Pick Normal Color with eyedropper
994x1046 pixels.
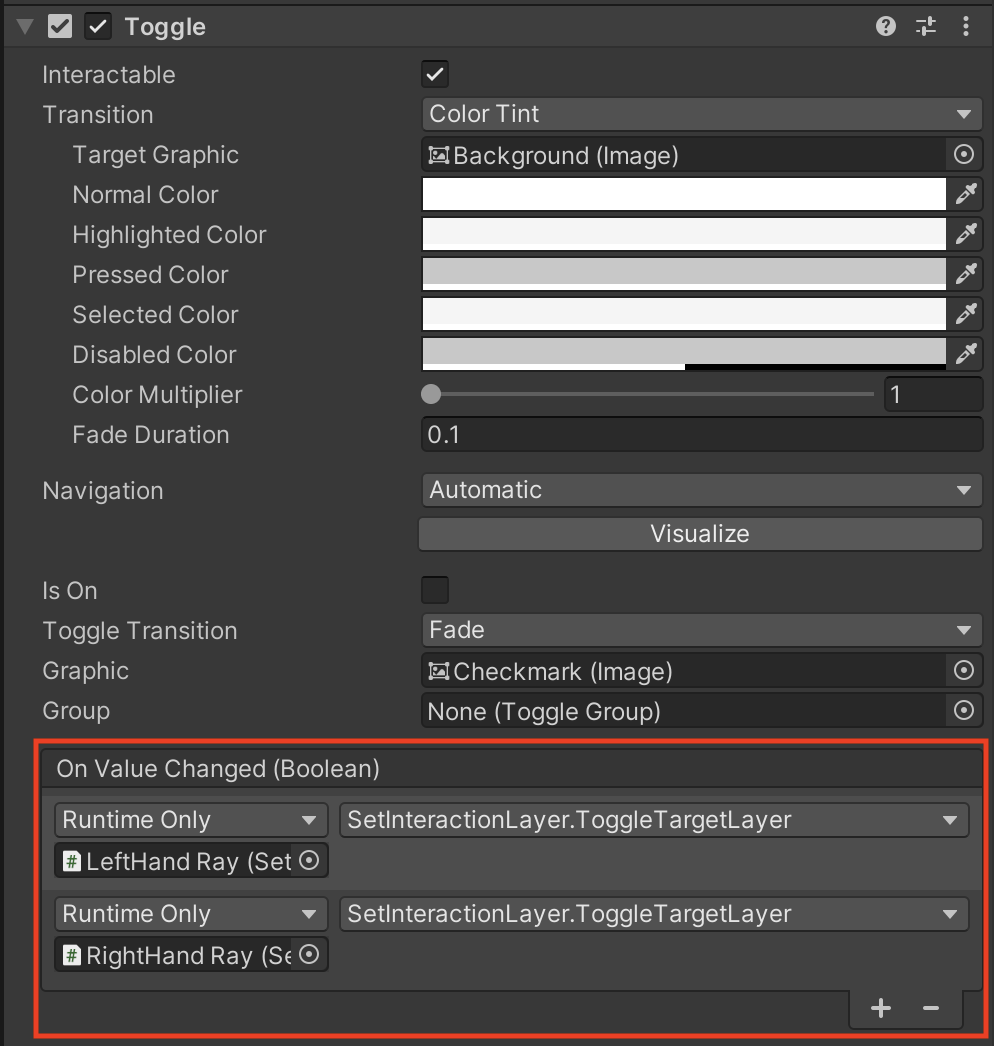pos(965,195)
